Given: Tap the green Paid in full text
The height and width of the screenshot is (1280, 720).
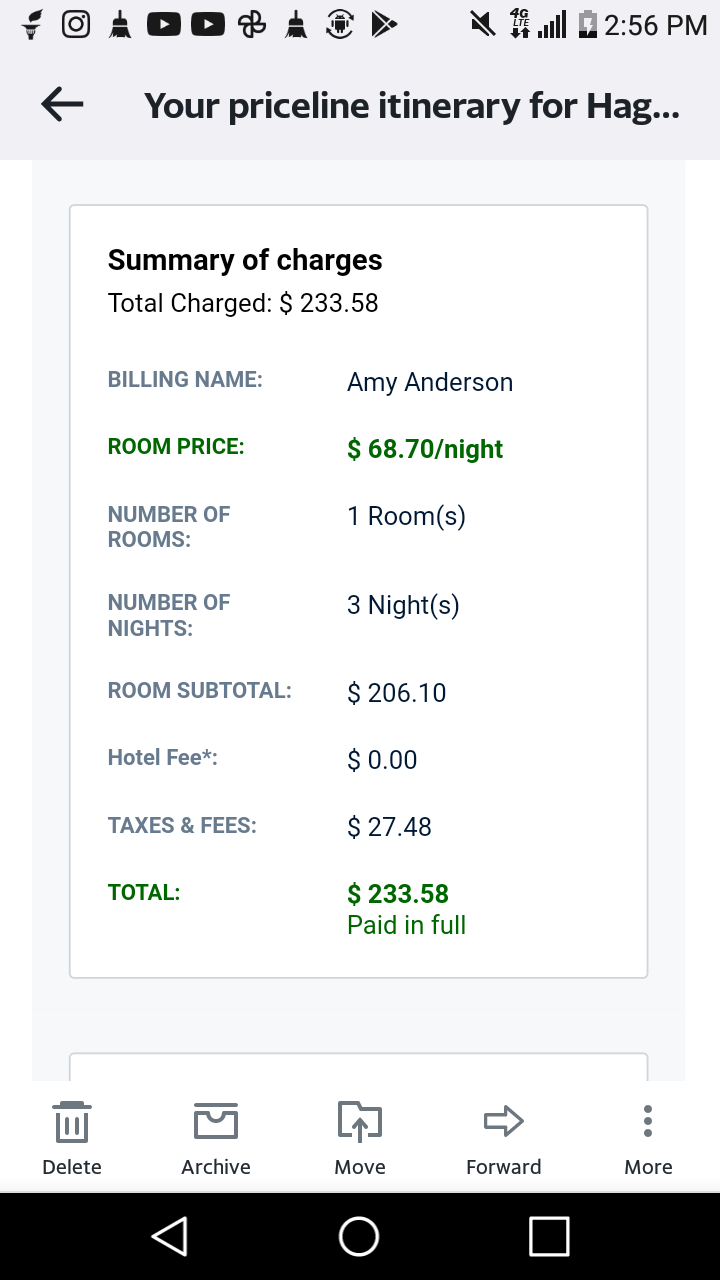Looking at the screenshot, I should 406,925.
